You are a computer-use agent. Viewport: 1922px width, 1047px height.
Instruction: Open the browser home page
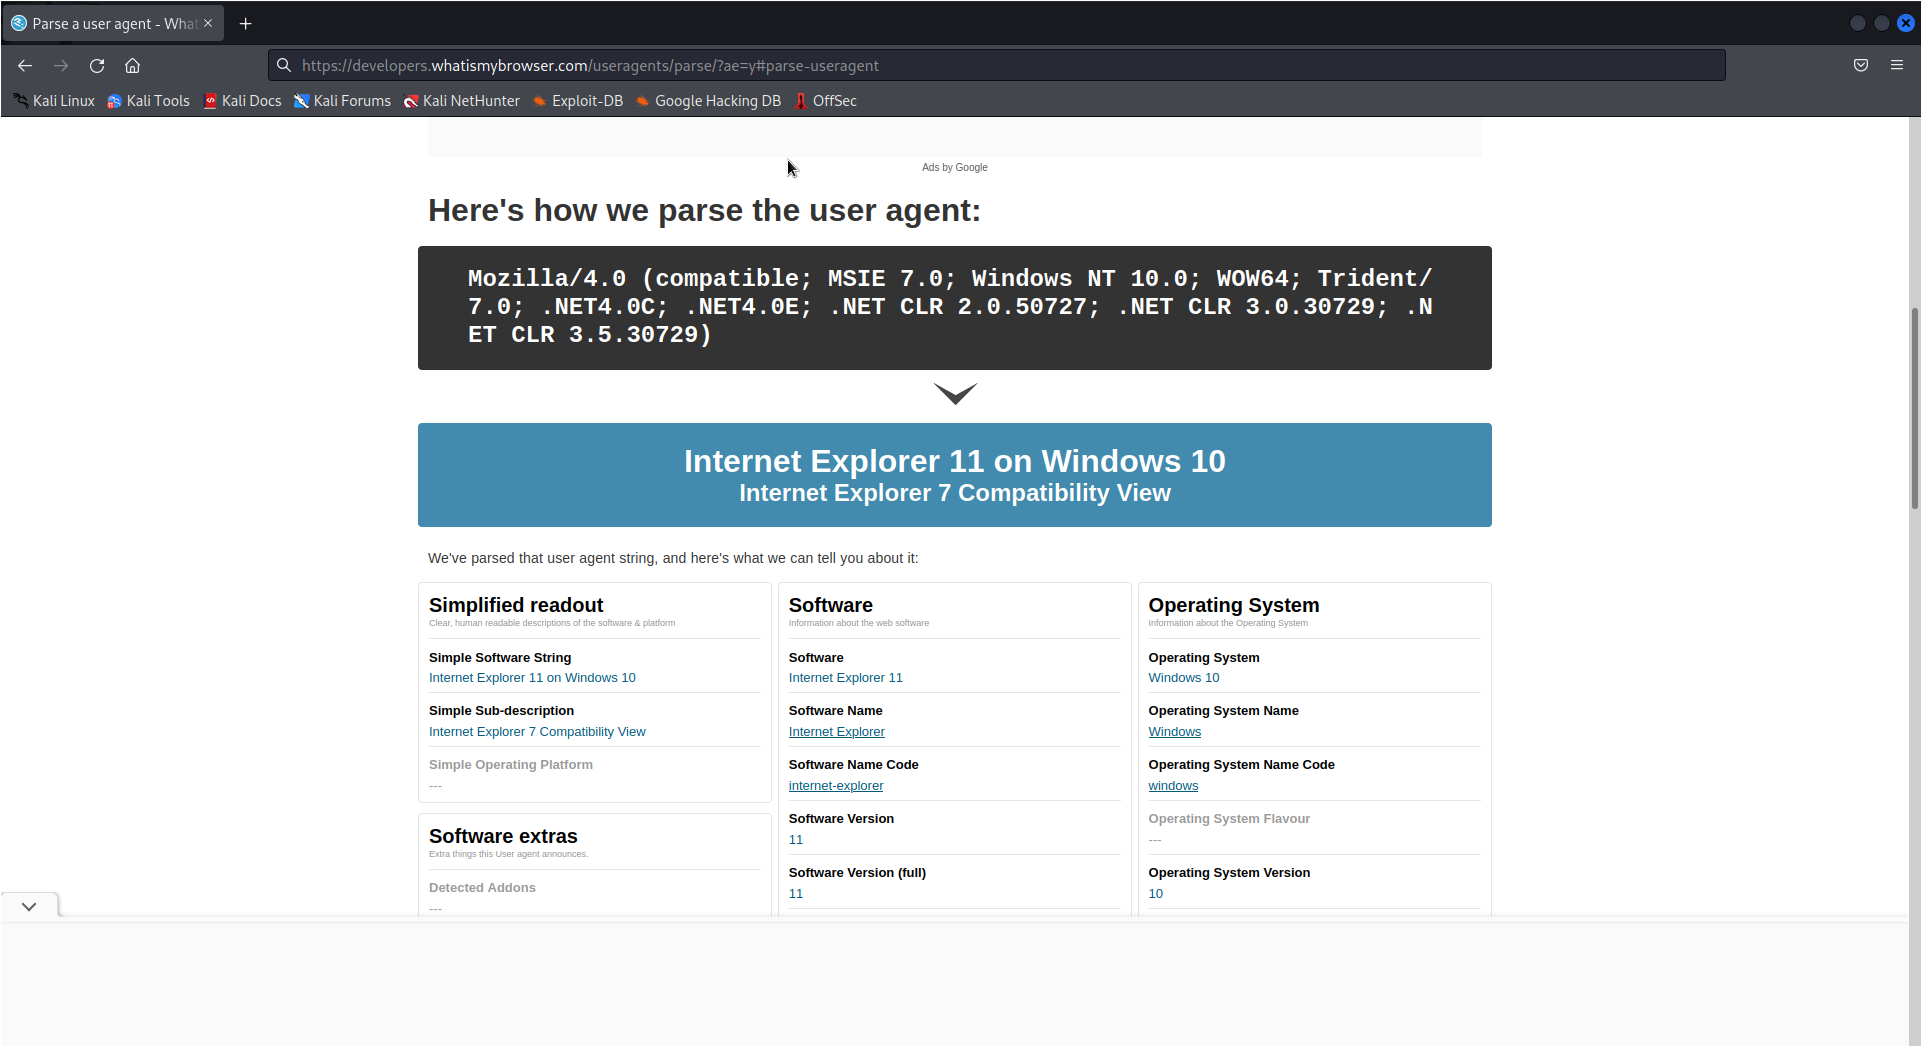point(132,66)
